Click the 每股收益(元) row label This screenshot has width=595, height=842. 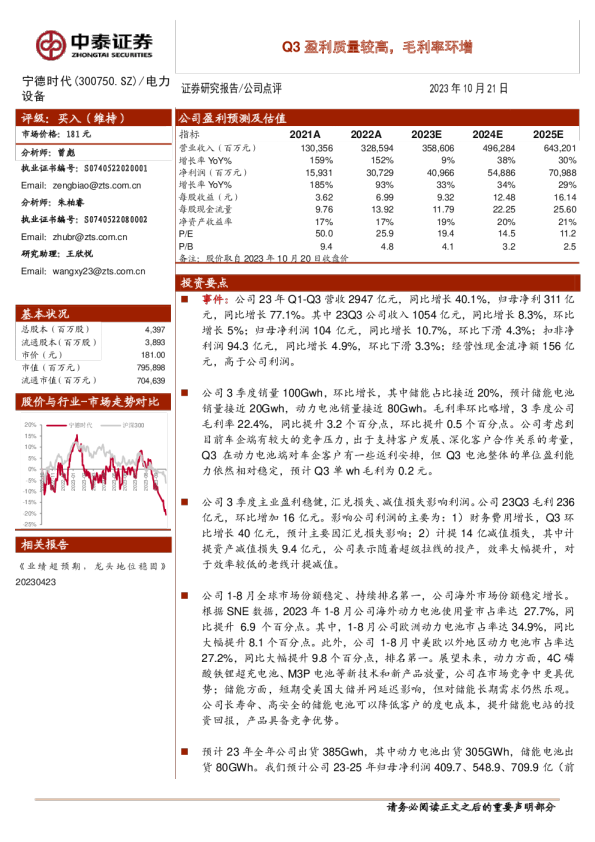208,197
